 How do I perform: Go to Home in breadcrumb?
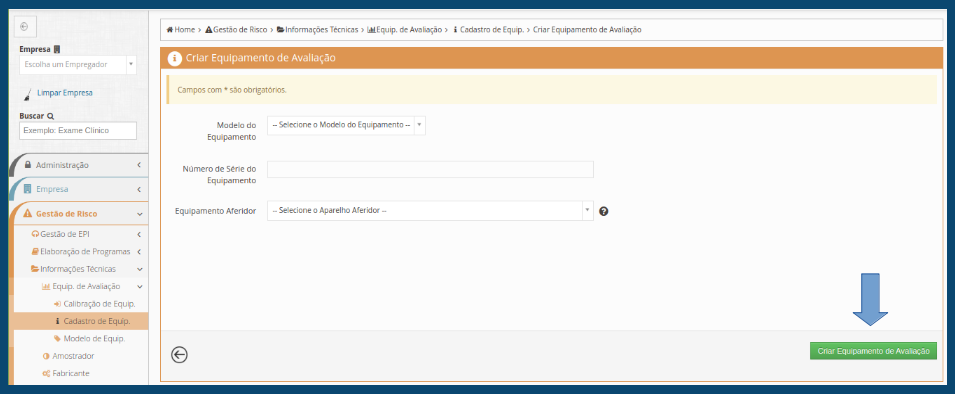click(185, 29)
